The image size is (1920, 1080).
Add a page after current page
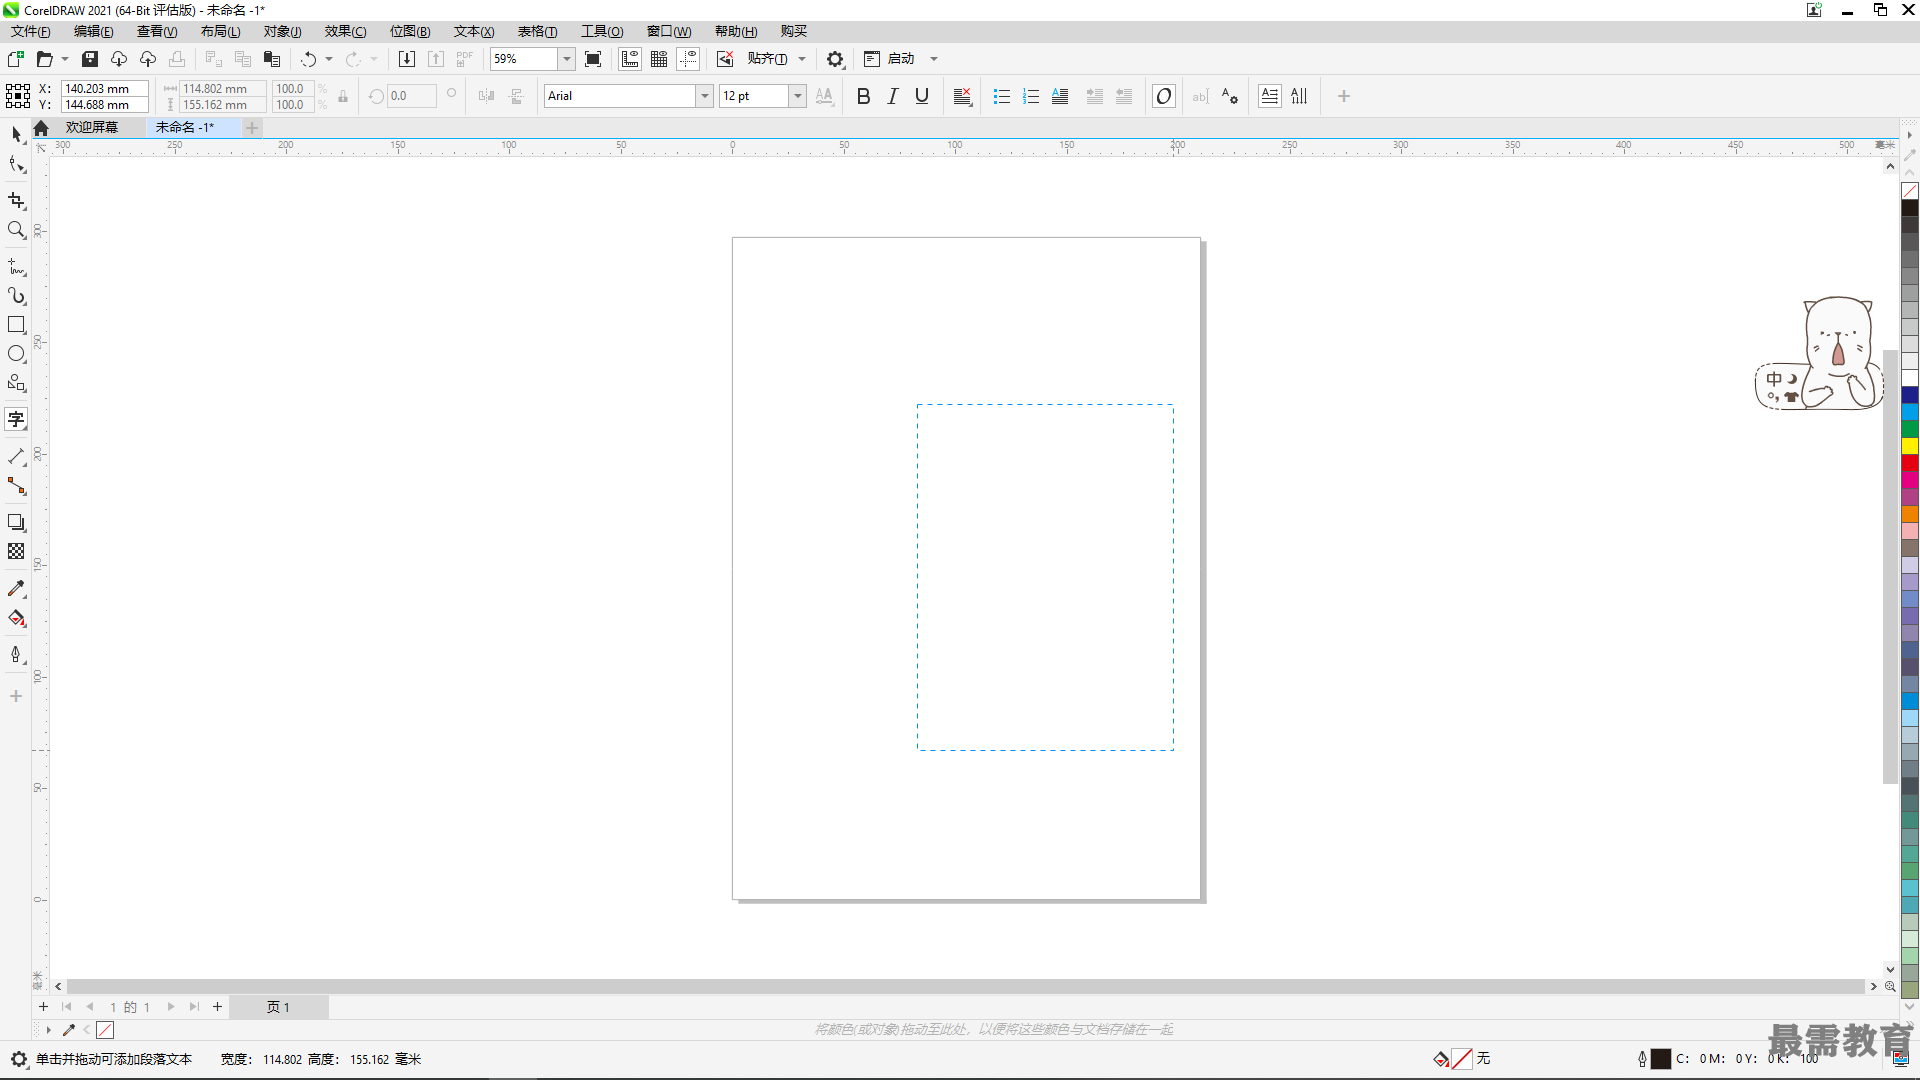point(217,1007)
